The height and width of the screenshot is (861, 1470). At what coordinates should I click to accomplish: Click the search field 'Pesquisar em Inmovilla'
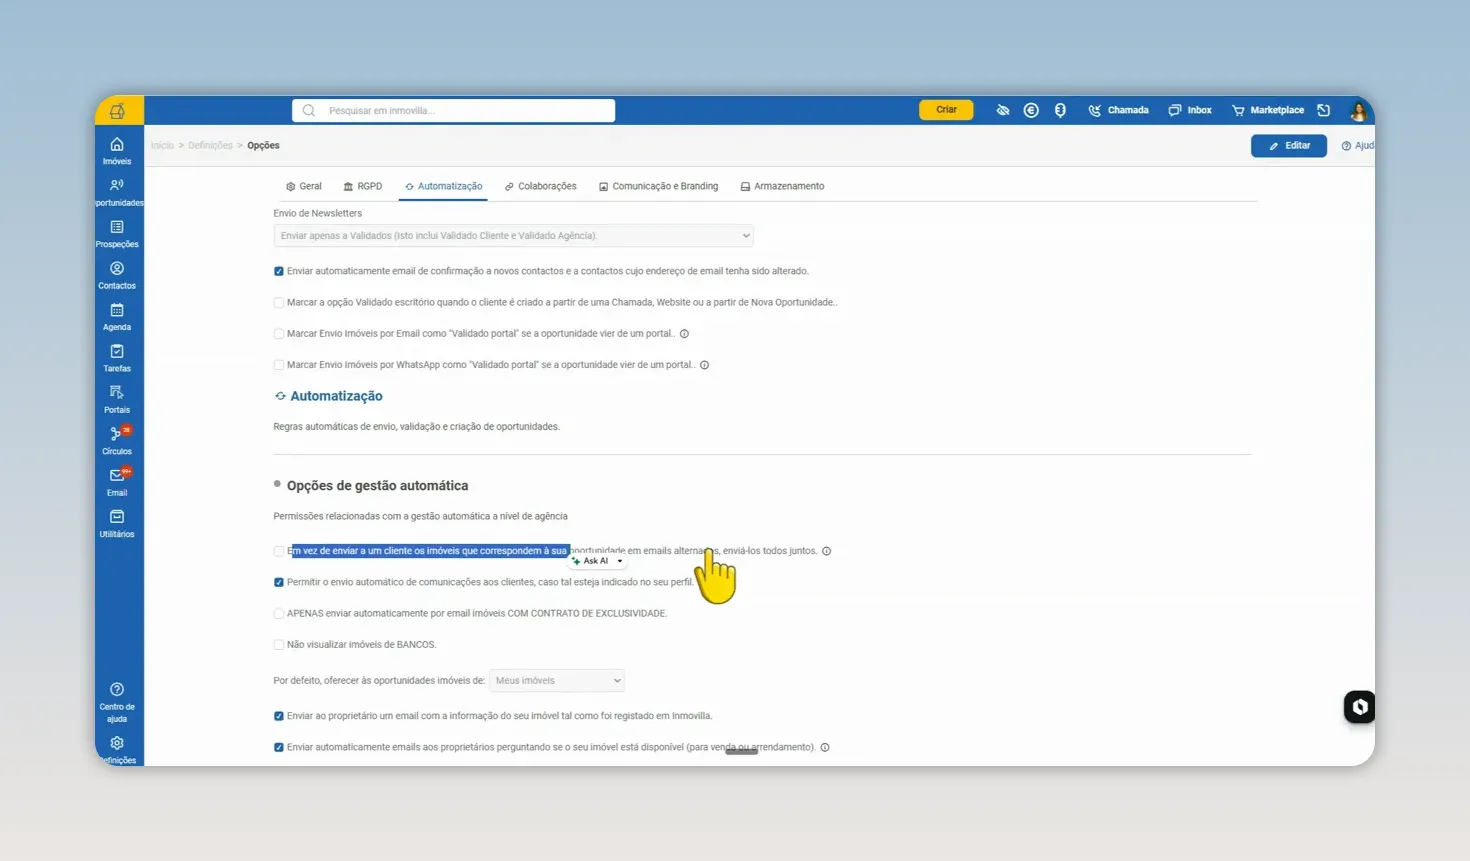click(454, 110)
